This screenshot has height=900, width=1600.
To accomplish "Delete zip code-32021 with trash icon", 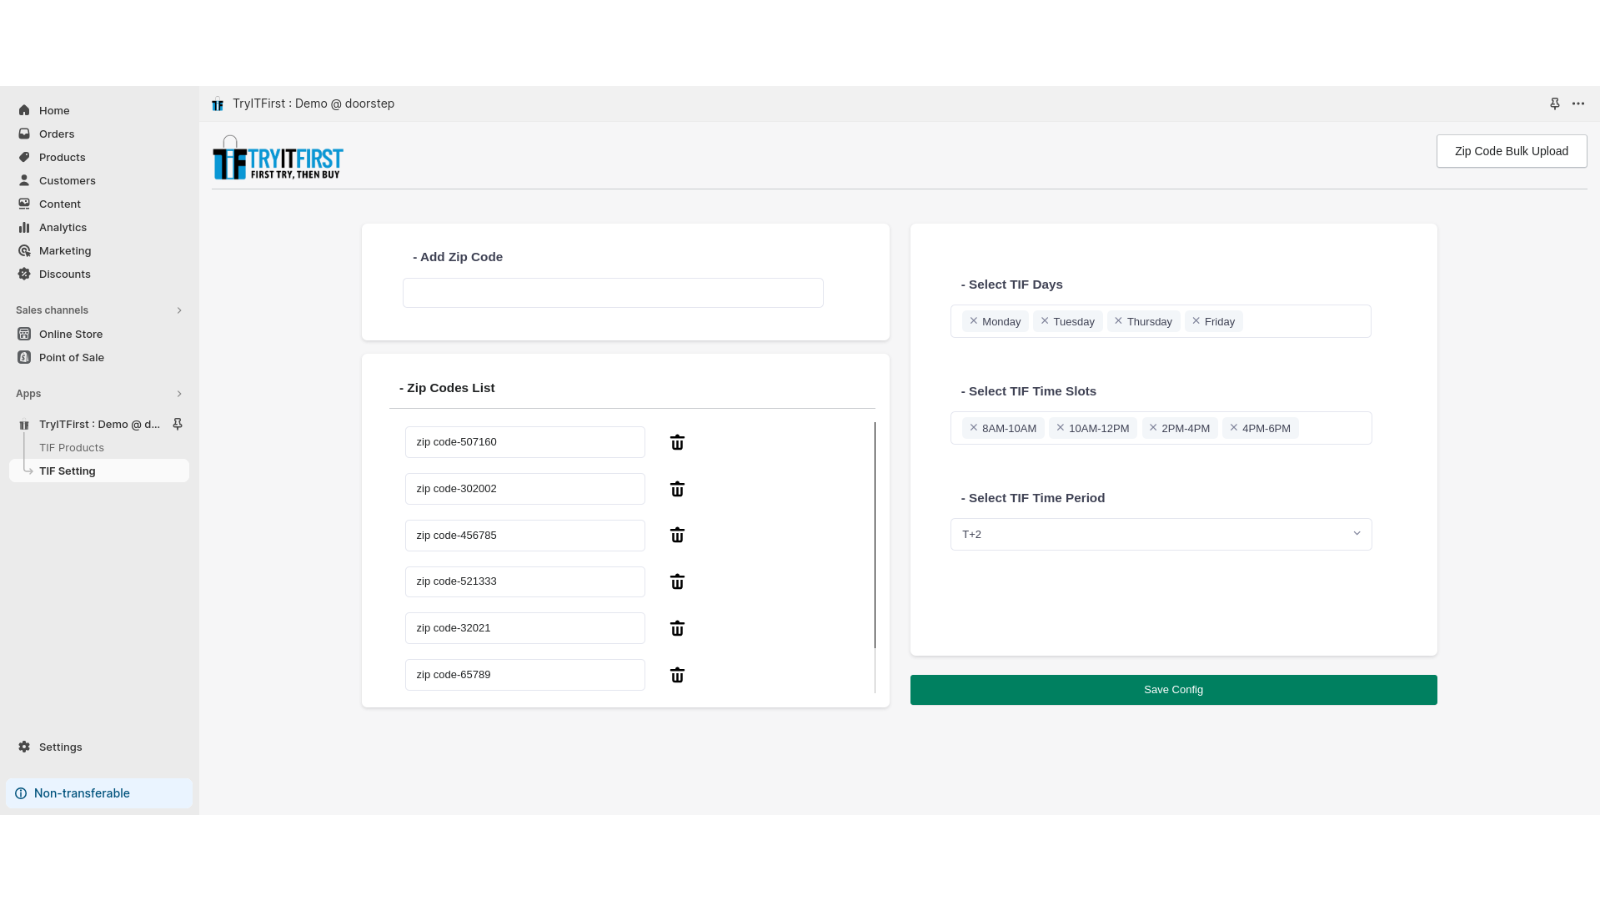I will (677, 628).
